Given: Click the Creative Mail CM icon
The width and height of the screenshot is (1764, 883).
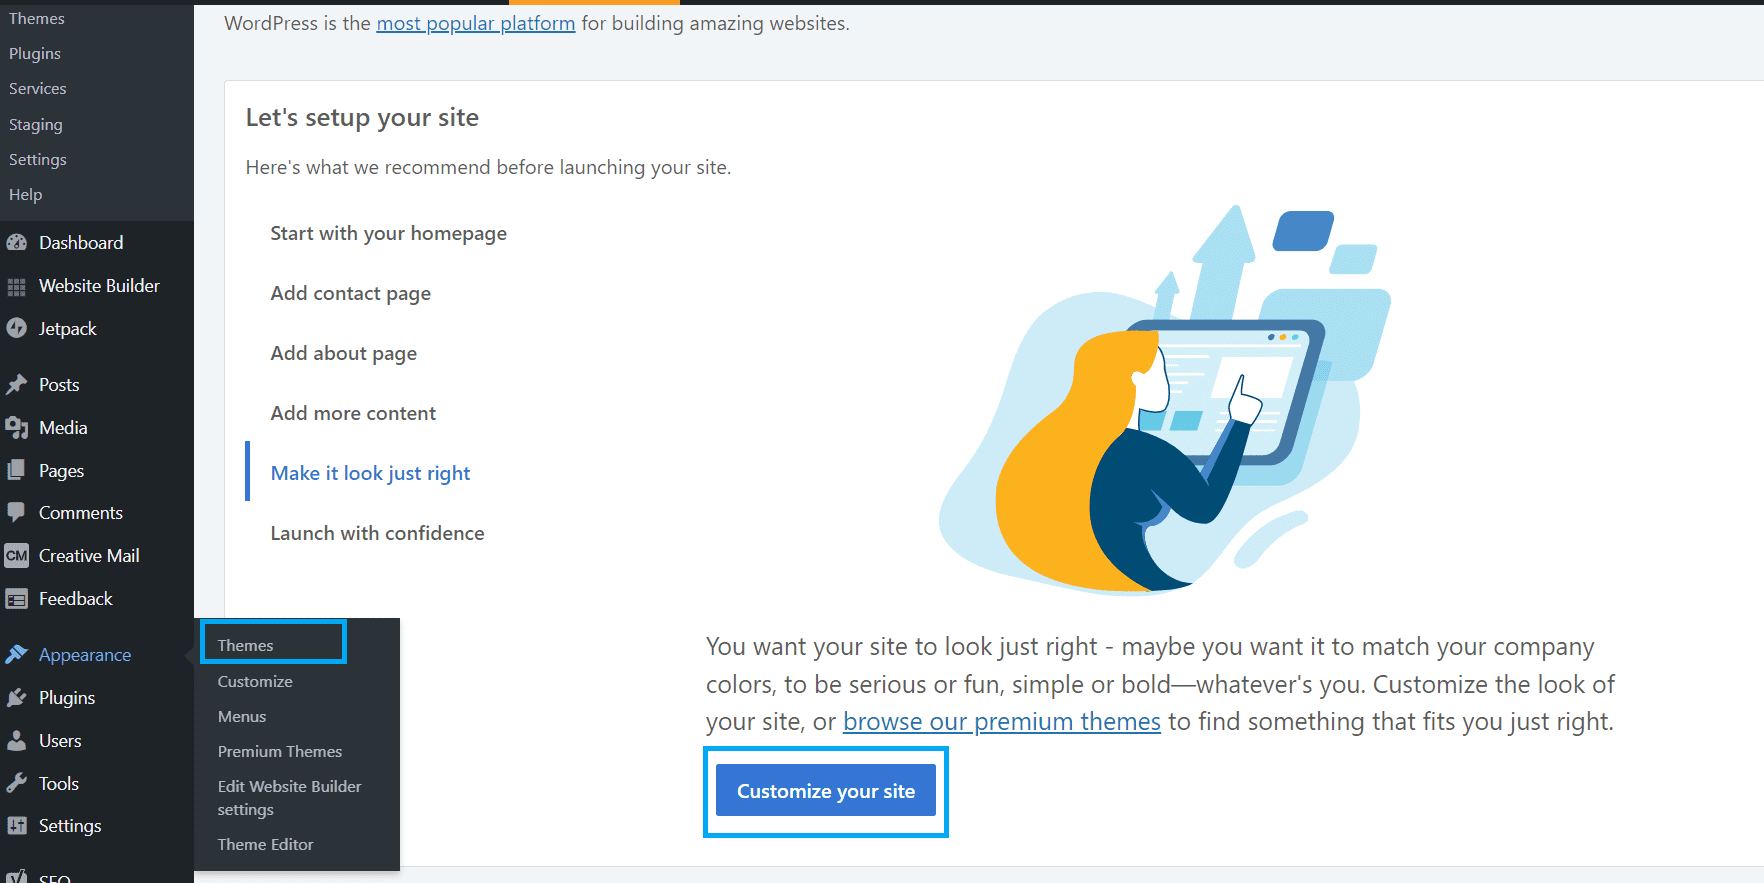Looking at the screenshot, I should (x=16, y=556).
